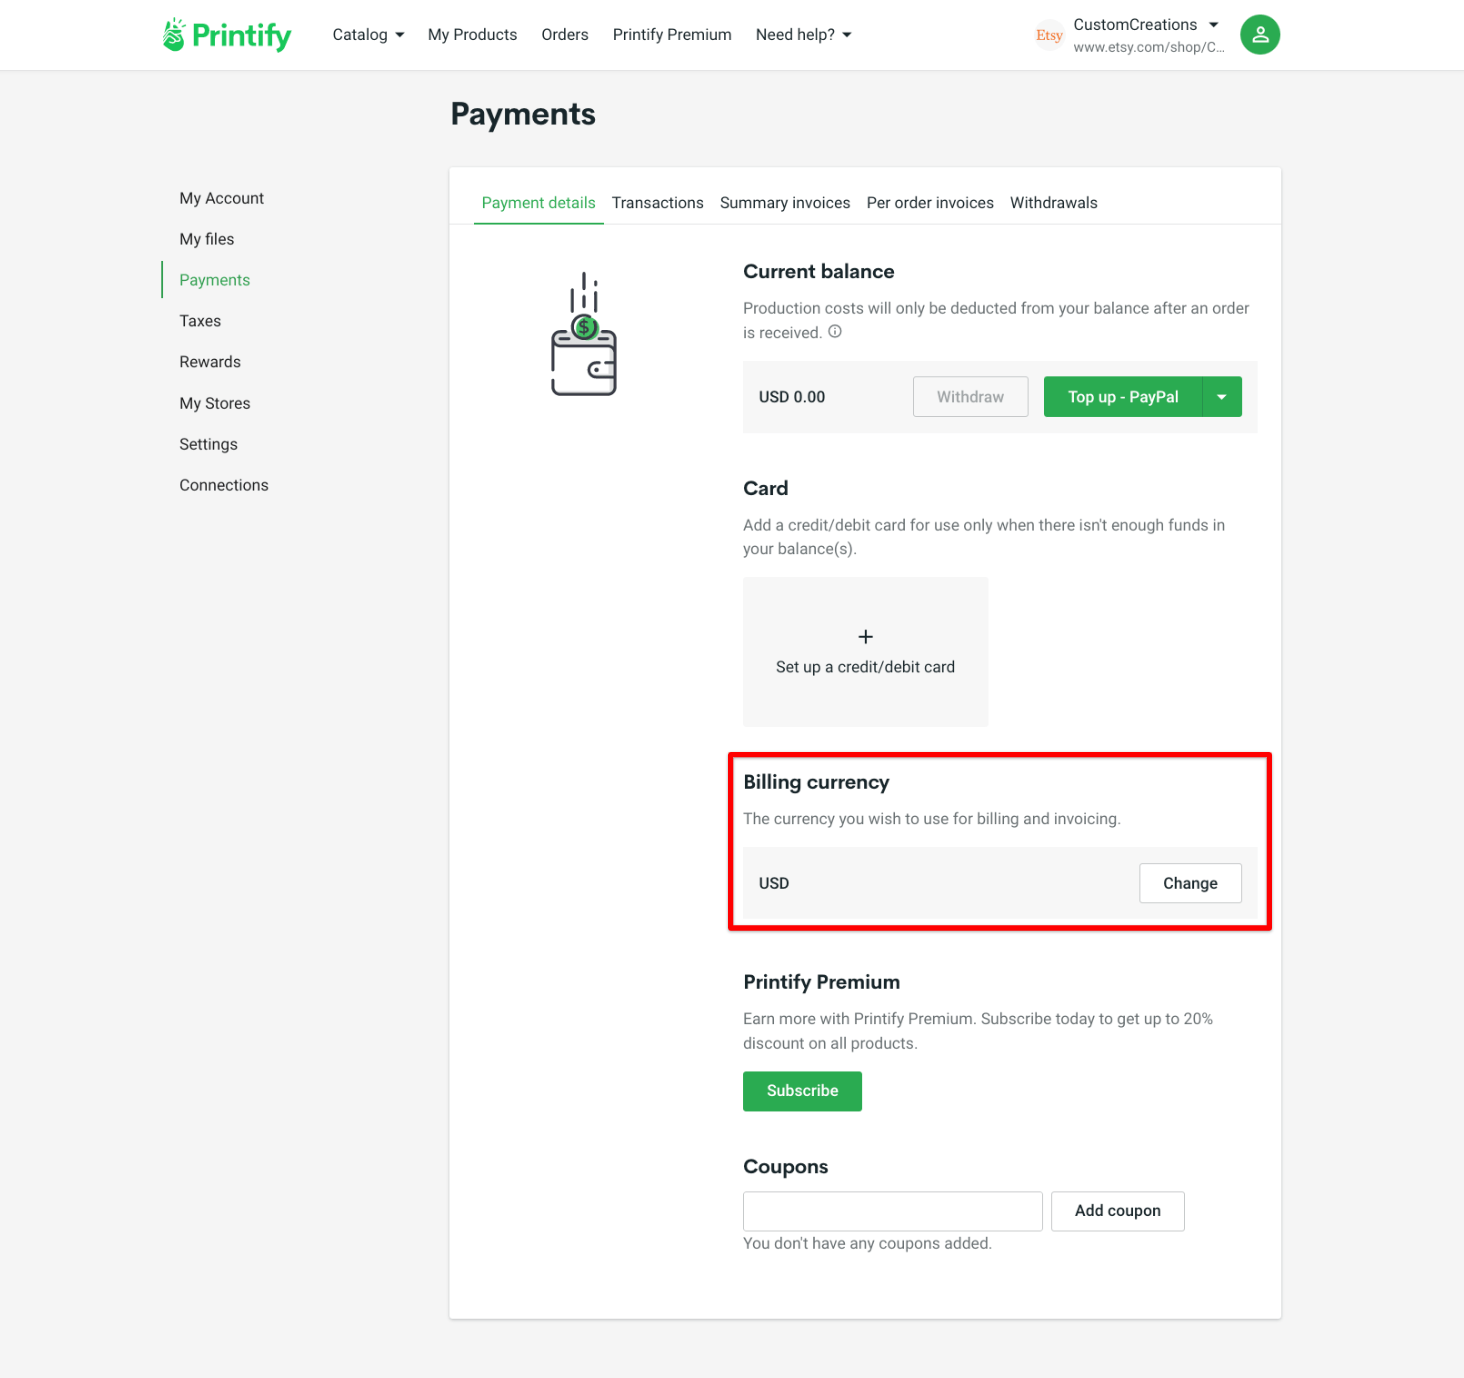1464x1378 pixels.
Task: Expand the Catalog dropdown
Action: pyautogui.click(x=367, y=34)
